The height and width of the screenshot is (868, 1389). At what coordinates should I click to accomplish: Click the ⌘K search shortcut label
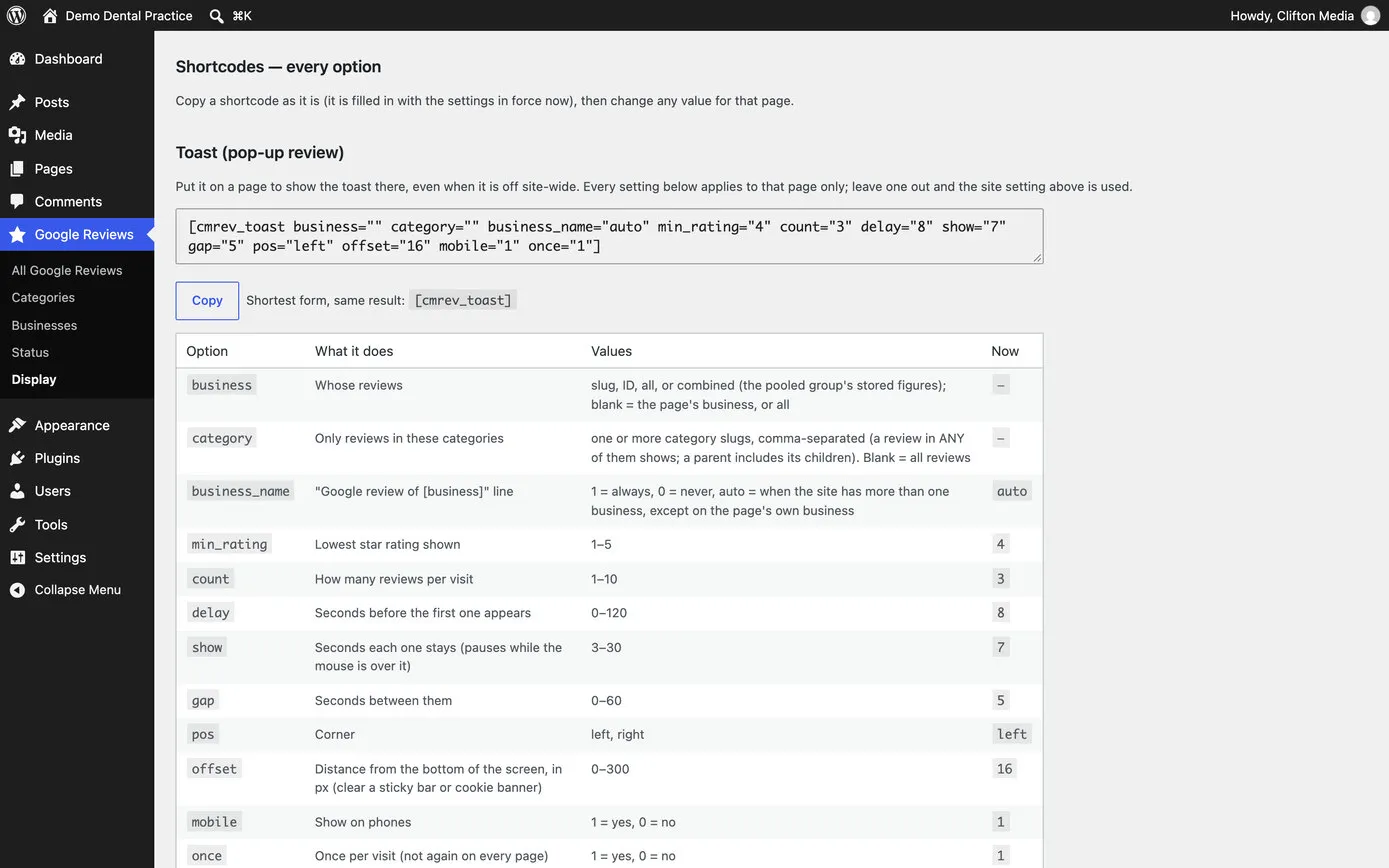tap(242, 16)
